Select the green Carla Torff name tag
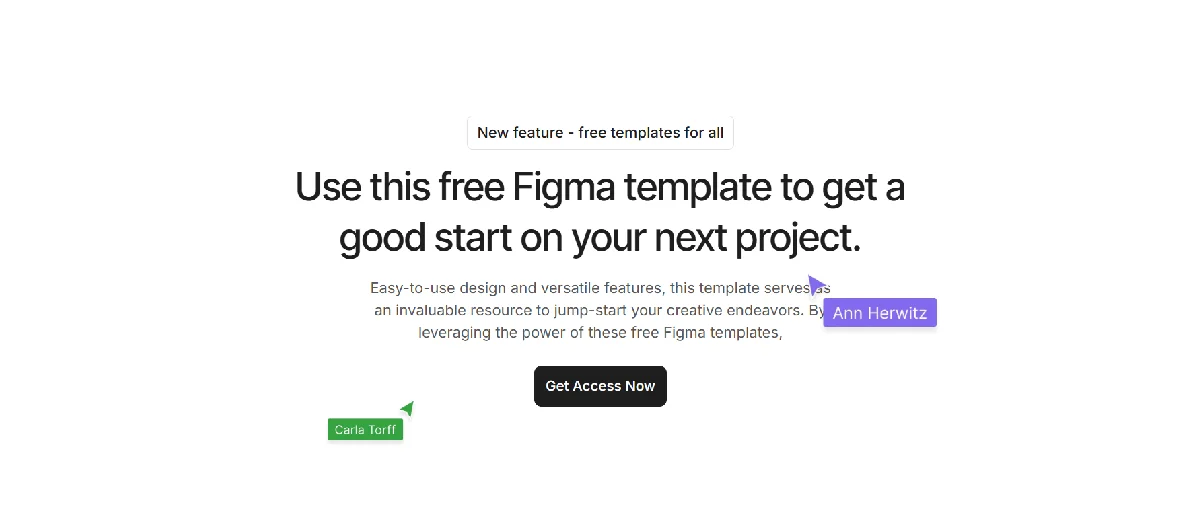Viewport: 1200px width, 520px height. click(x=365, y=430)
